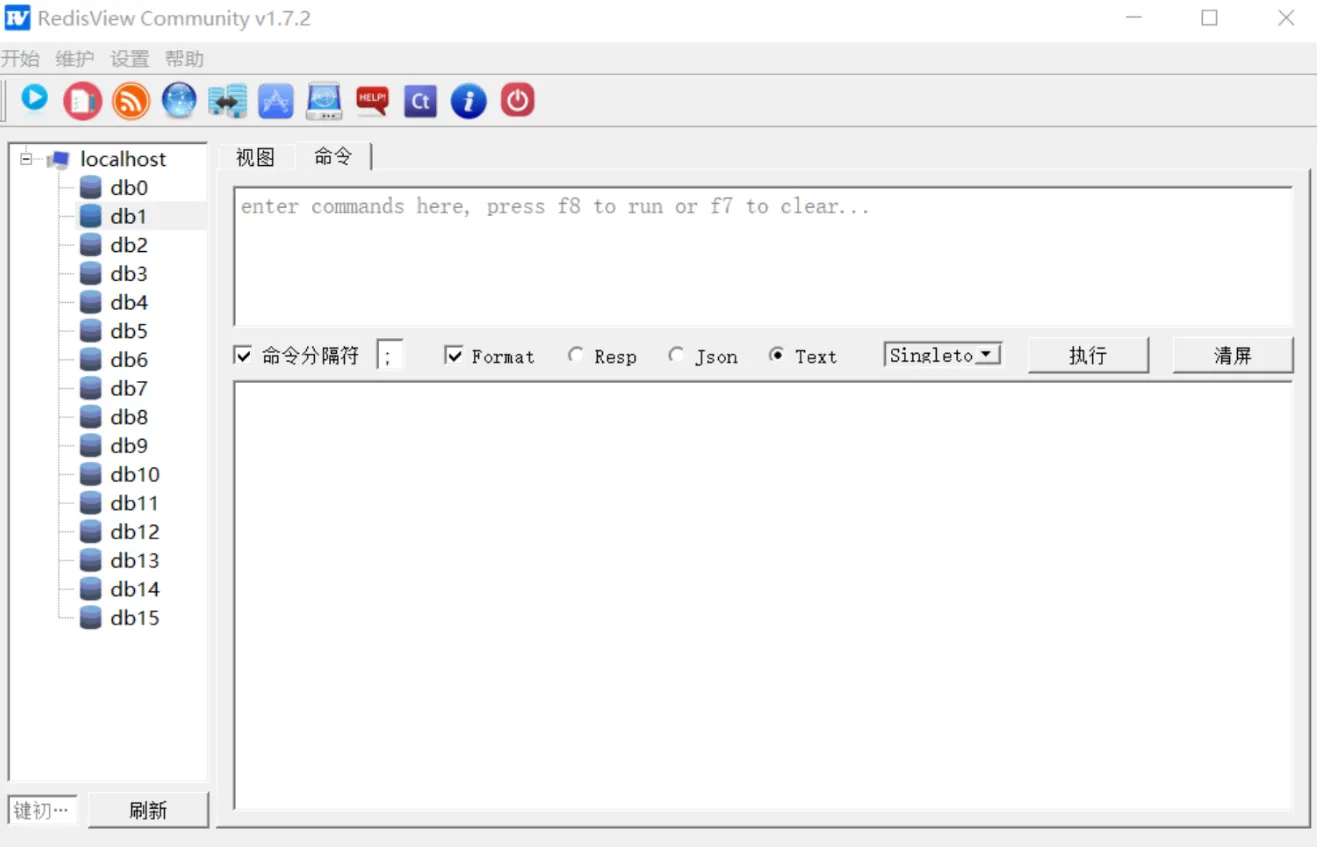This screenshot has width=1323, height=847.
Task: Select database db3 in the tree
Action: pyautogui.click(x=129, y=274)
